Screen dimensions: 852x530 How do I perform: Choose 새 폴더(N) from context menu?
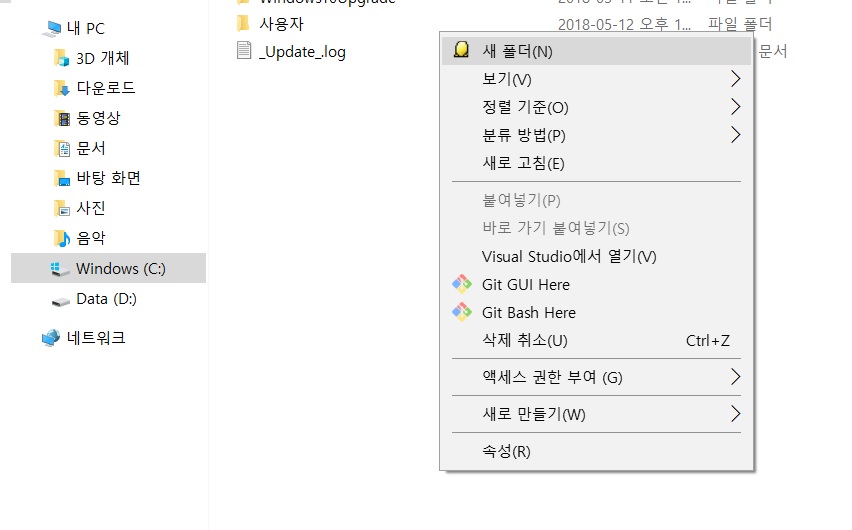click(x=596, y=51)
